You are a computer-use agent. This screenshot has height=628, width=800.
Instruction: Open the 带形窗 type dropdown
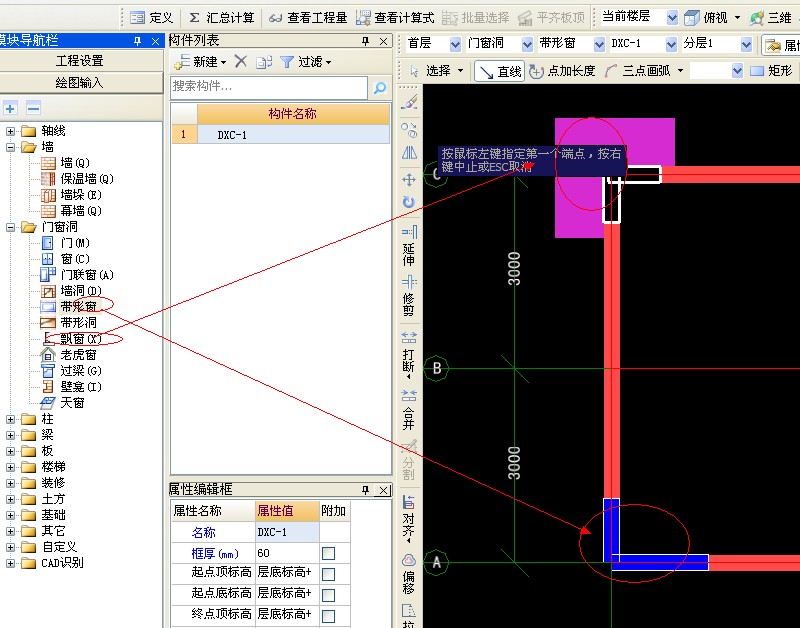pos(599,44)
